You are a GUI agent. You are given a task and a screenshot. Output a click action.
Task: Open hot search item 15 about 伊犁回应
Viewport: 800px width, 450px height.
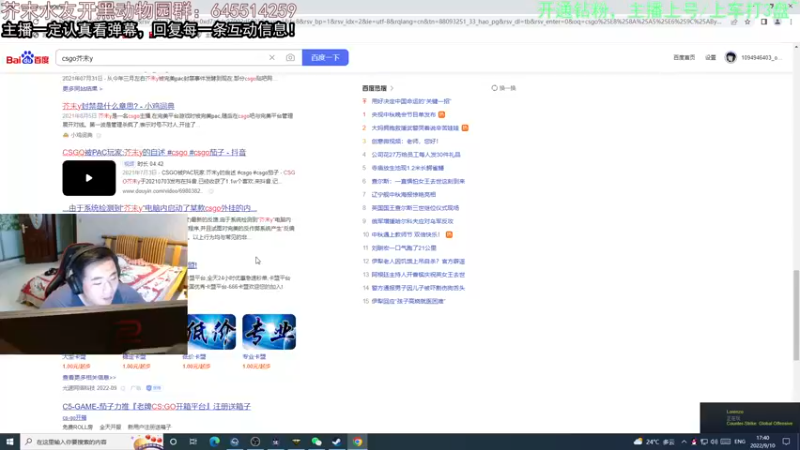(x=408, y=301)
